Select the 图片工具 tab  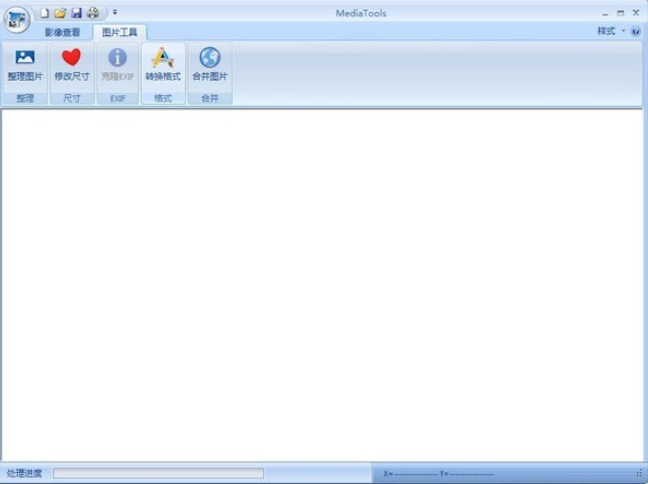pyautogui.click(x=119, y=32)
